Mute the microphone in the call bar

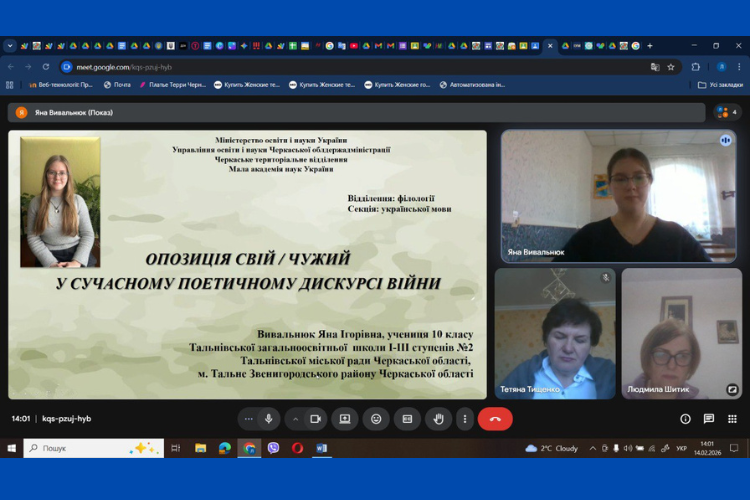pyautogui.click(x=269, y=419)
